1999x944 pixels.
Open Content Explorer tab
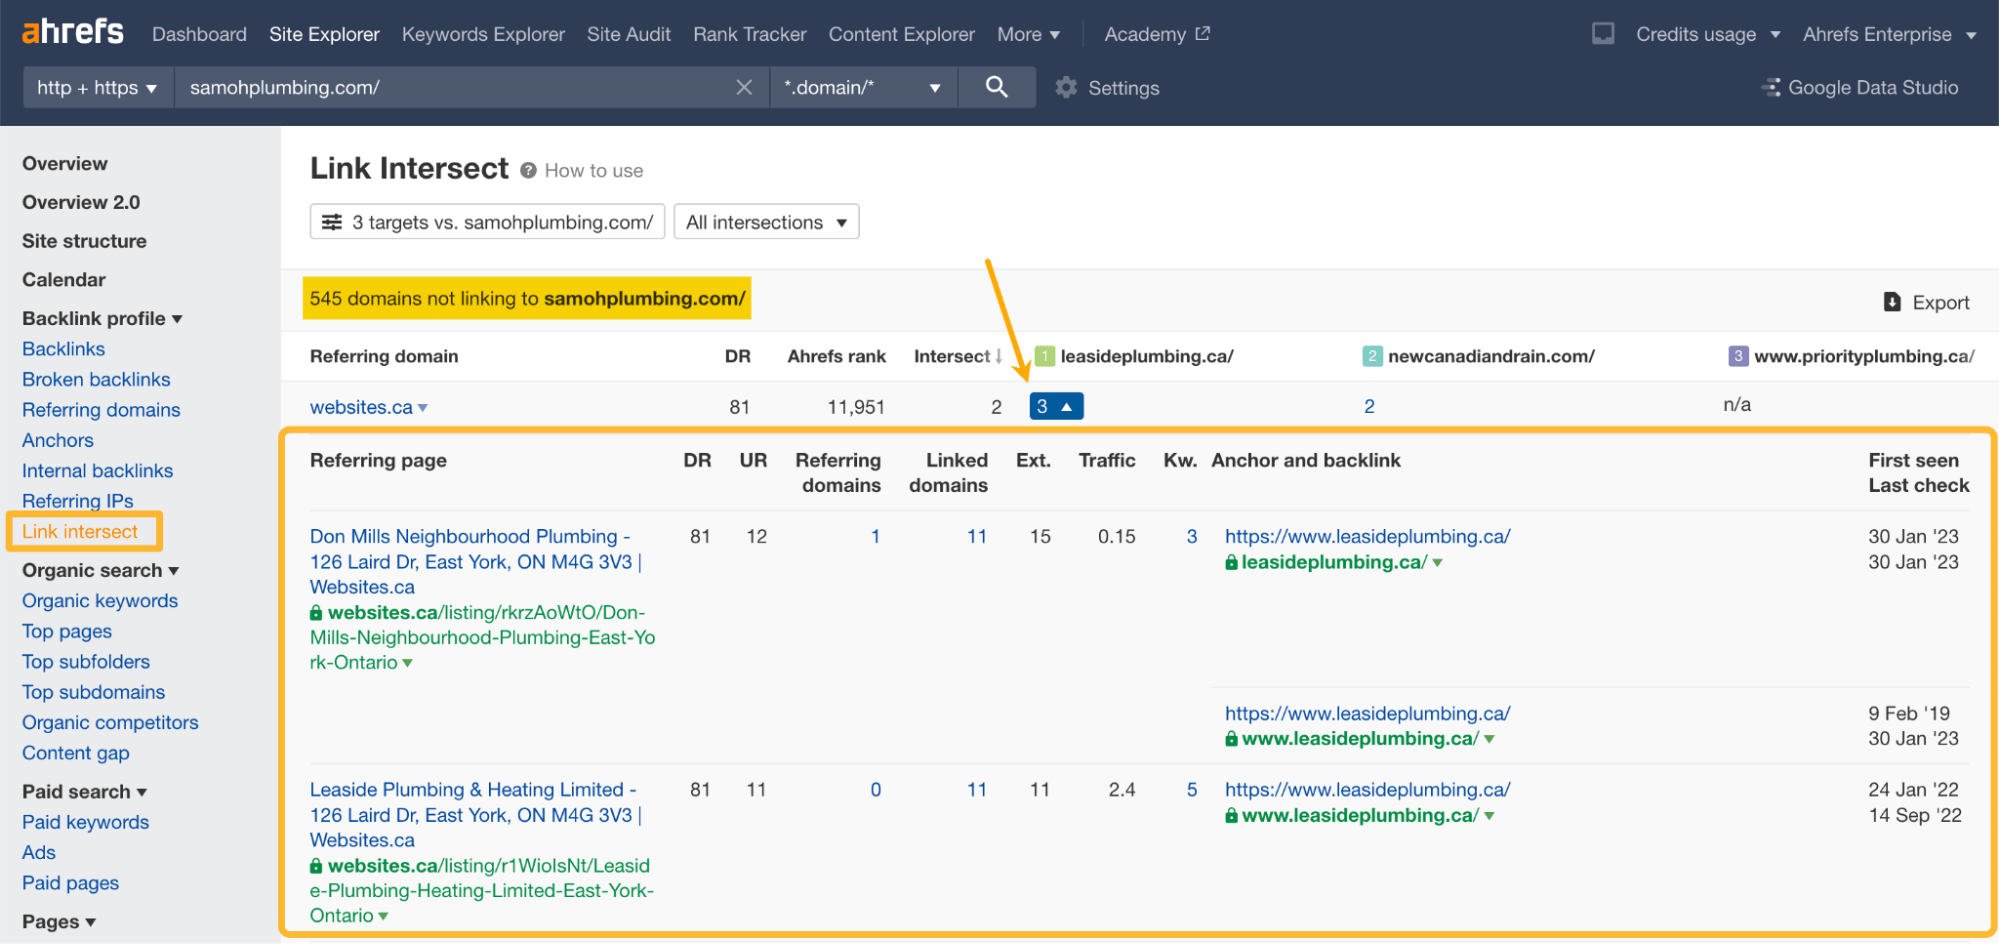click(x=901, y=34)
